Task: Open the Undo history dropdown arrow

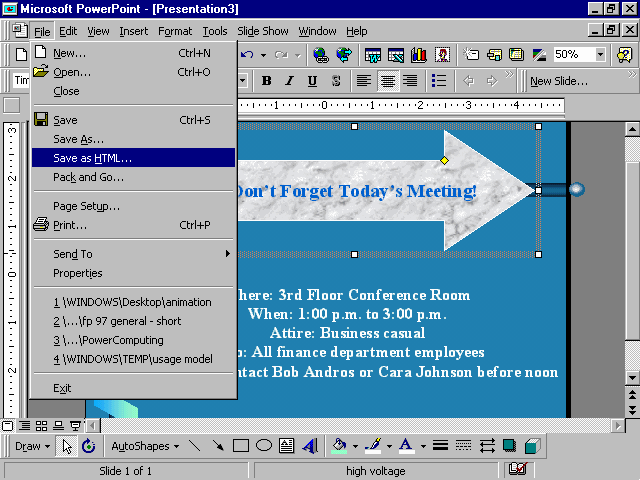Action: click(x=264, y=55)
